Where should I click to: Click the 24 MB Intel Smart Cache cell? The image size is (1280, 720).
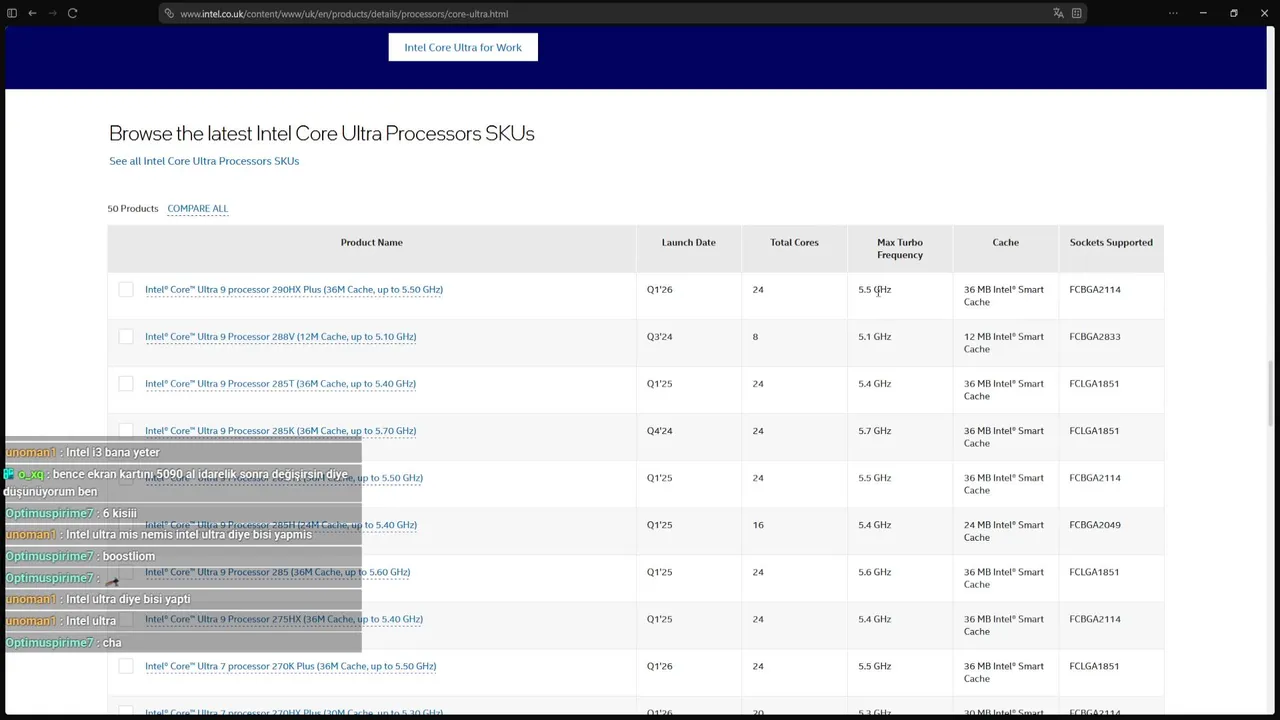point(1004,531)
